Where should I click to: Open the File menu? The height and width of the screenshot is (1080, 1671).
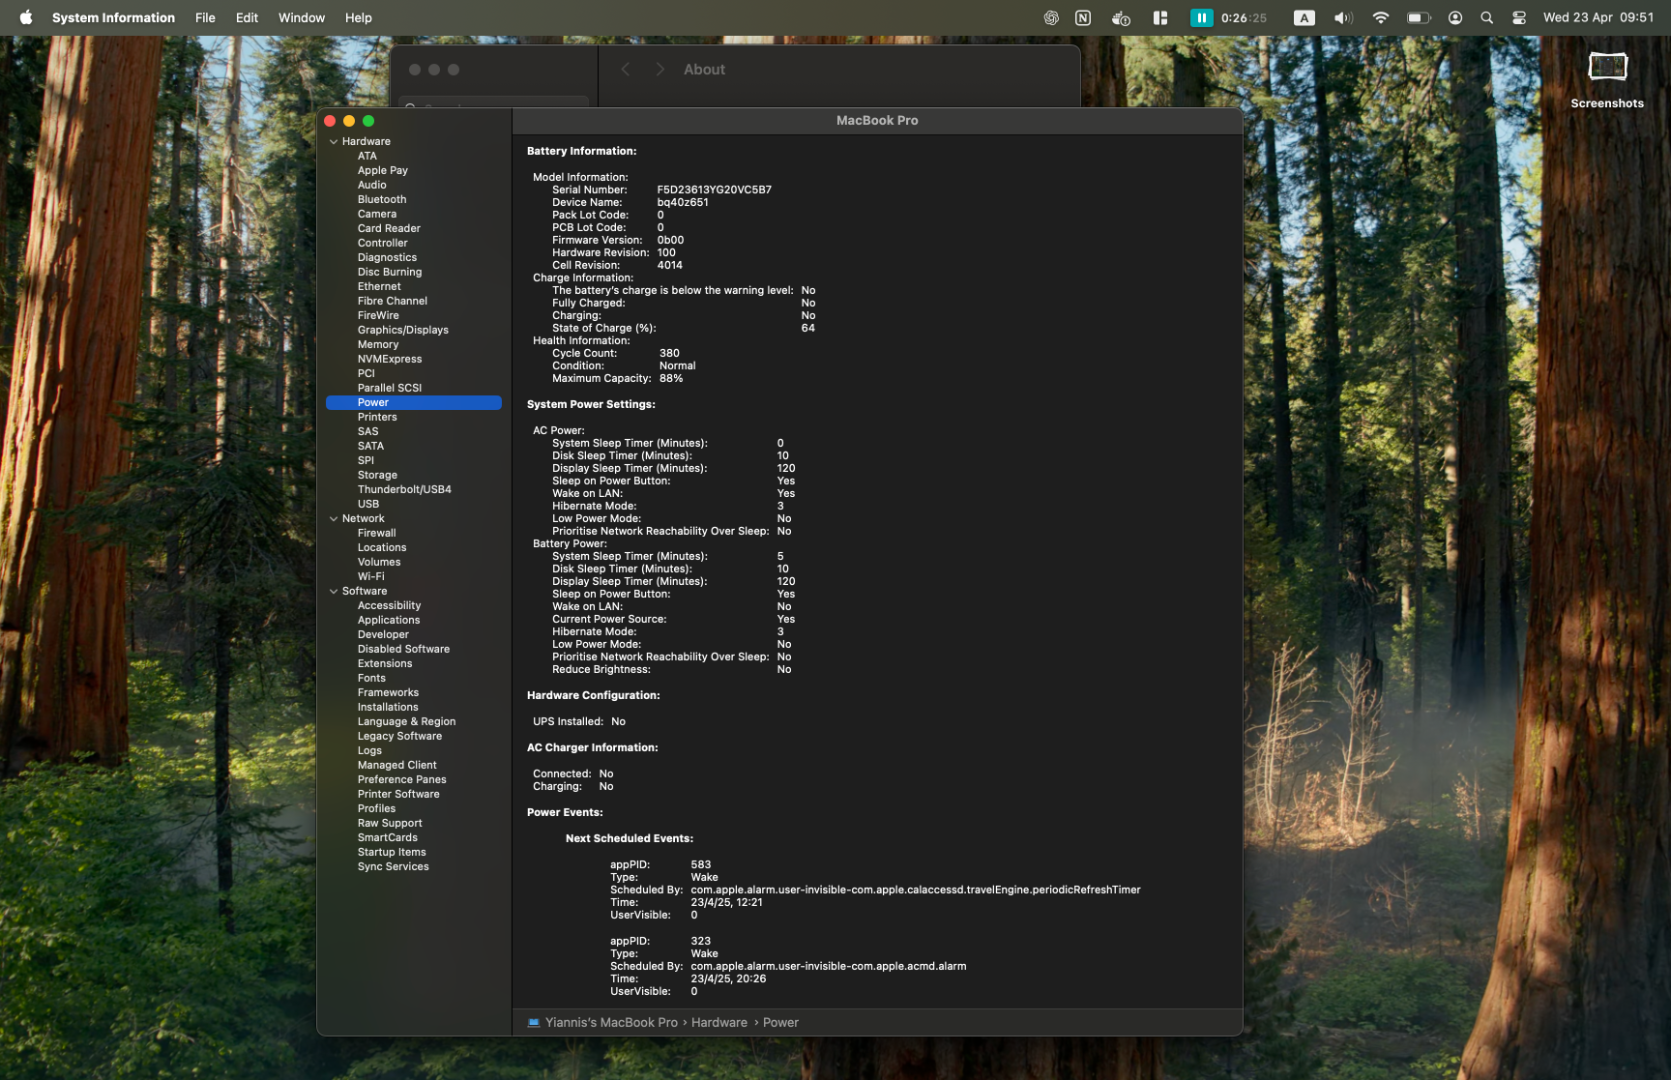[x=205, y=17]
